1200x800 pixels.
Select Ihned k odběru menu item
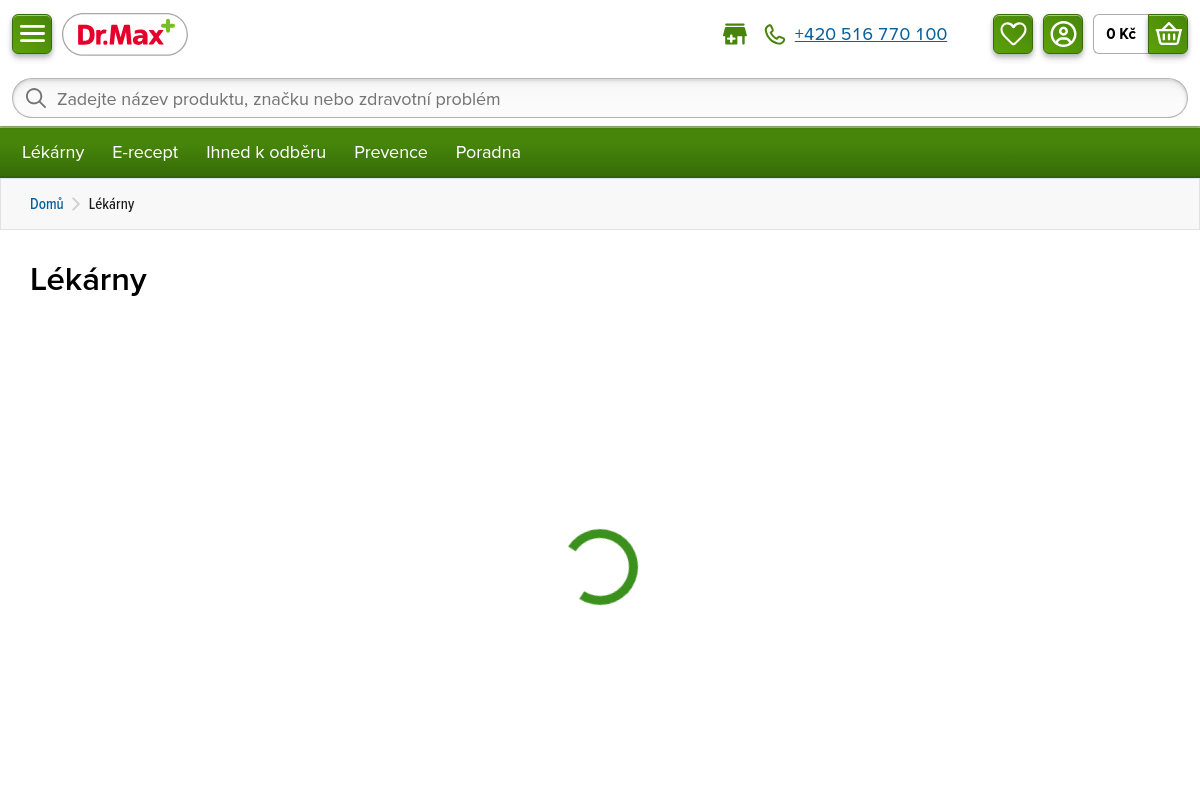click(x=266, y=152)
